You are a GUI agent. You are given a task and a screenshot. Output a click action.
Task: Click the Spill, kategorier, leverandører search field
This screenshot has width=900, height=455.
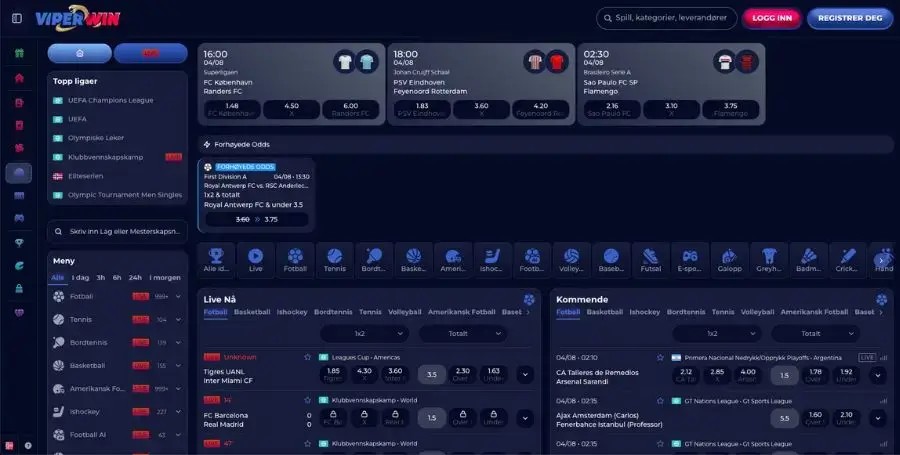666,18
